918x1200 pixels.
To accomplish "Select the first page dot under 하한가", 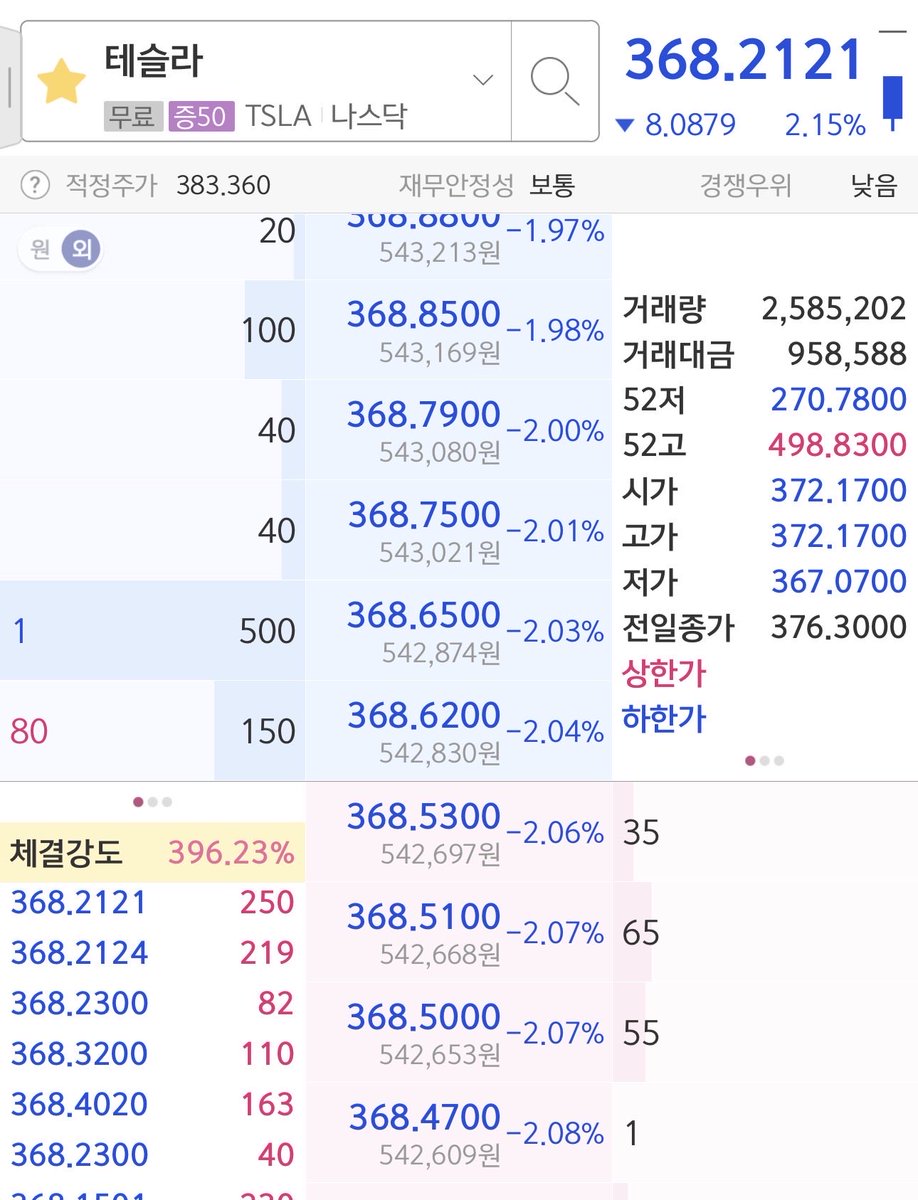I will click(750, 760).
